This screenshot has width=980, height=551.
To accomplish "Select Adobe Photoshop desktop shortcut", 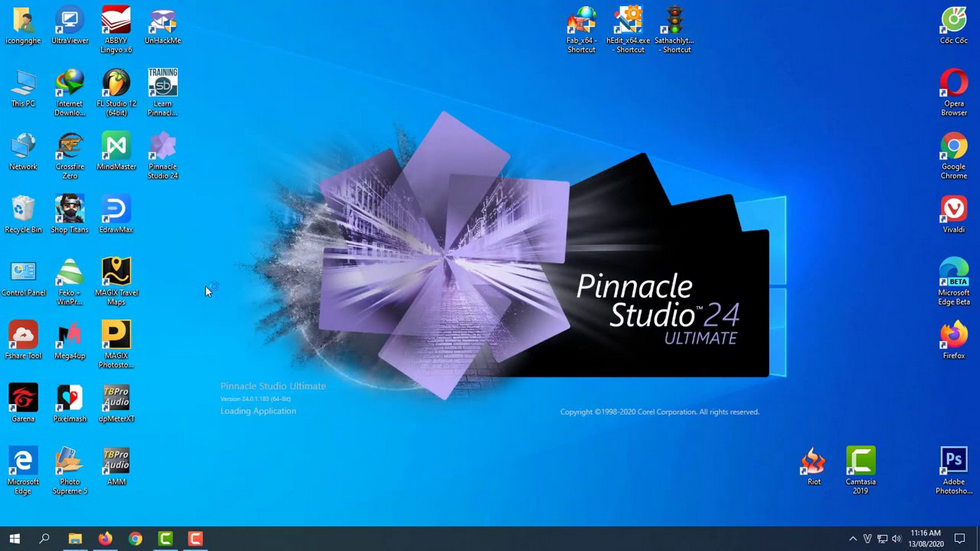I will [x=954, y=471].
